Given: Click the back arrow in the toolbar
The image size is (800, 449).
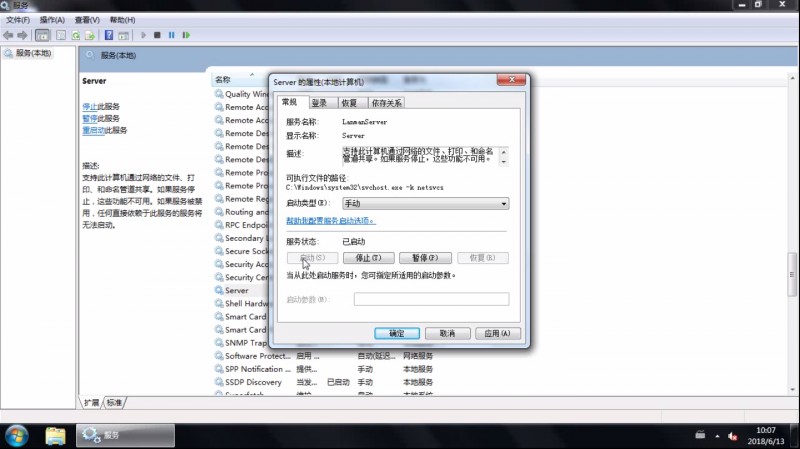Looking at the screenshot, I should (x=8, y=35).
